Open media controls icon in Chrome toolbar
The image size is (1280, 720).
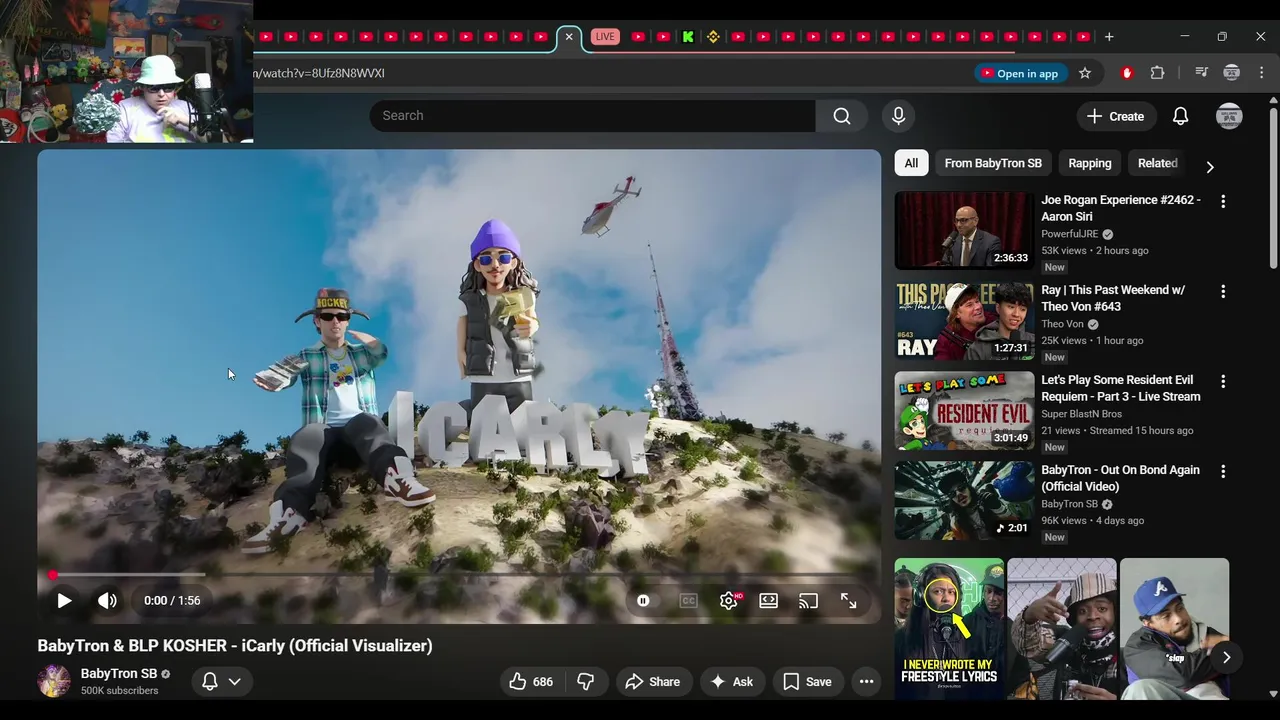(1202, 73)
